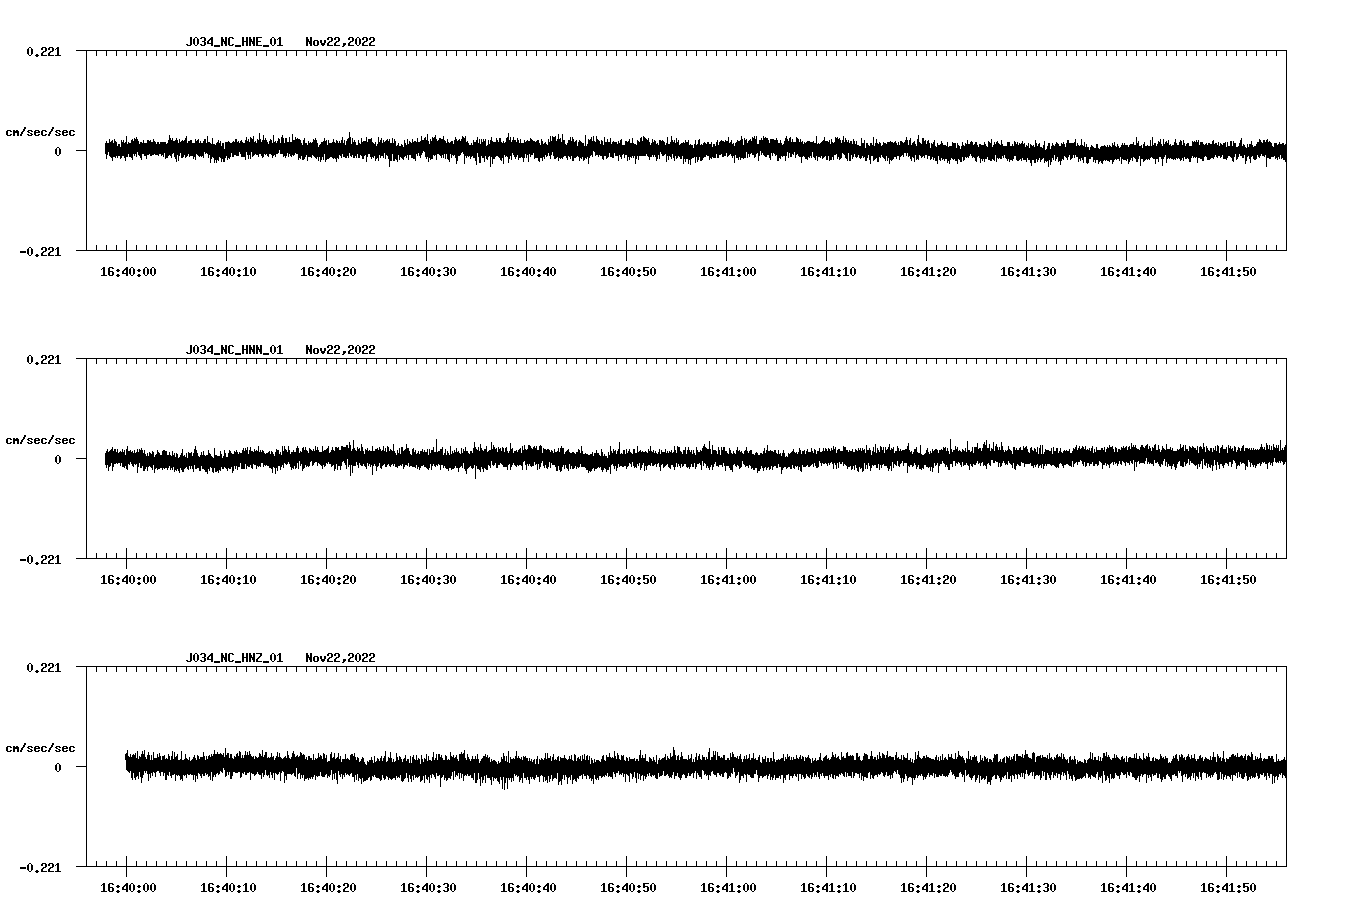Click 16:40:50 time label under HNZ plot
The width and height of the screenshot is (1358, 924).
[x=628, y=888]
